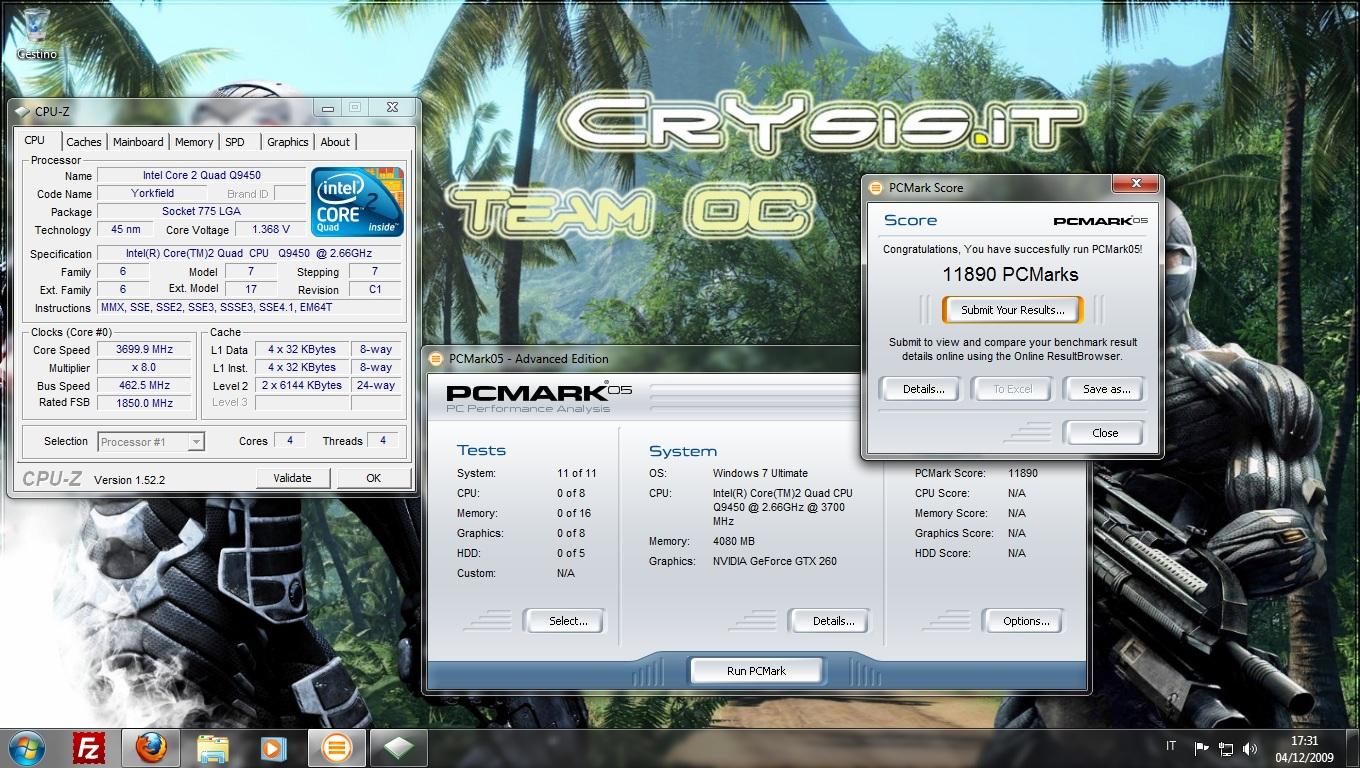
Task: Switch to the CPU tab
Action: pyautogui.click(x=35, y=141)
